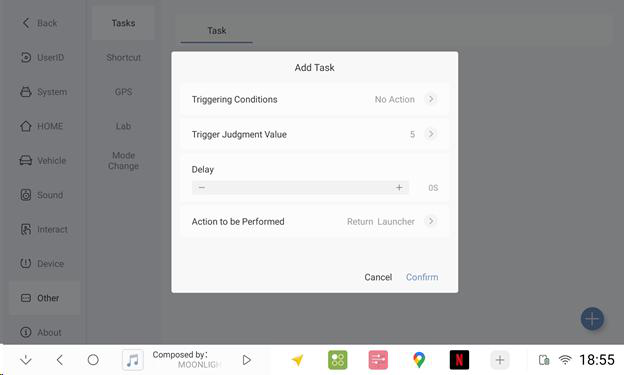Open the Lab submenu

click(x=123, y=126)
